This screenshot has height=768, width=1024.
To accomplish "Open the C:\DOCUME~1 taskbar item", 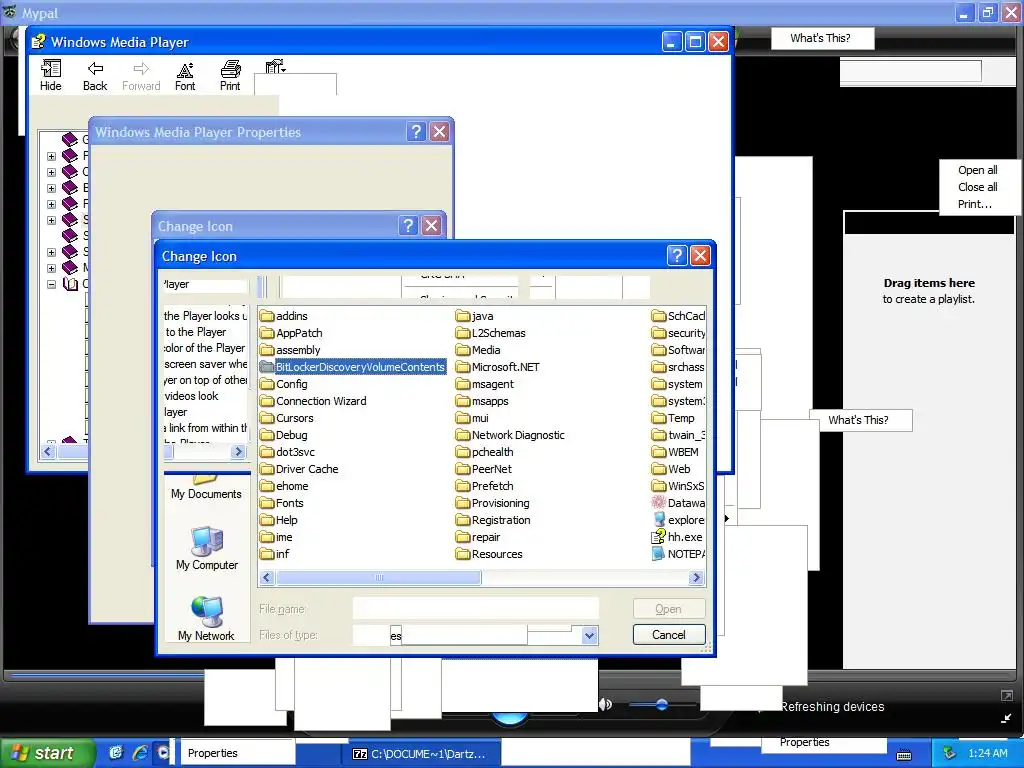I will coord(421,754).
